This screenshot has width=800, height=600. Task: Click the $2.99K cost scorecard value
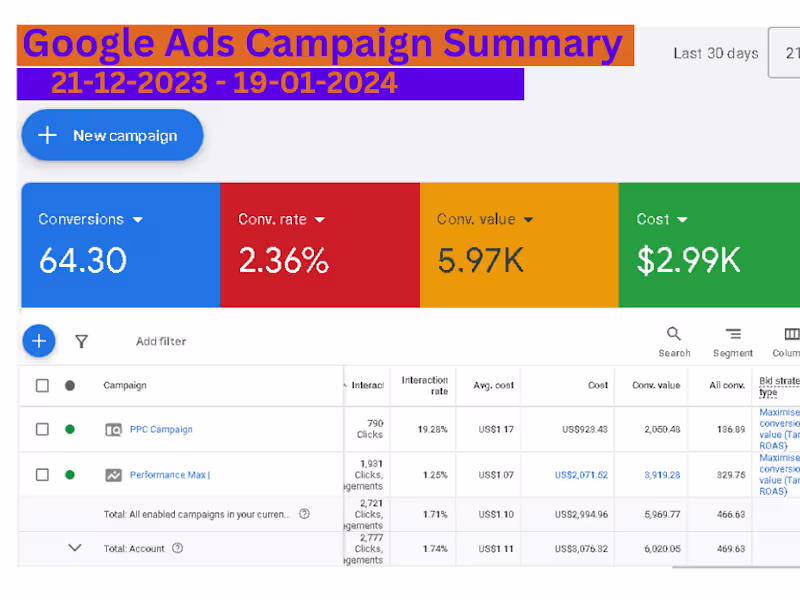688,260
